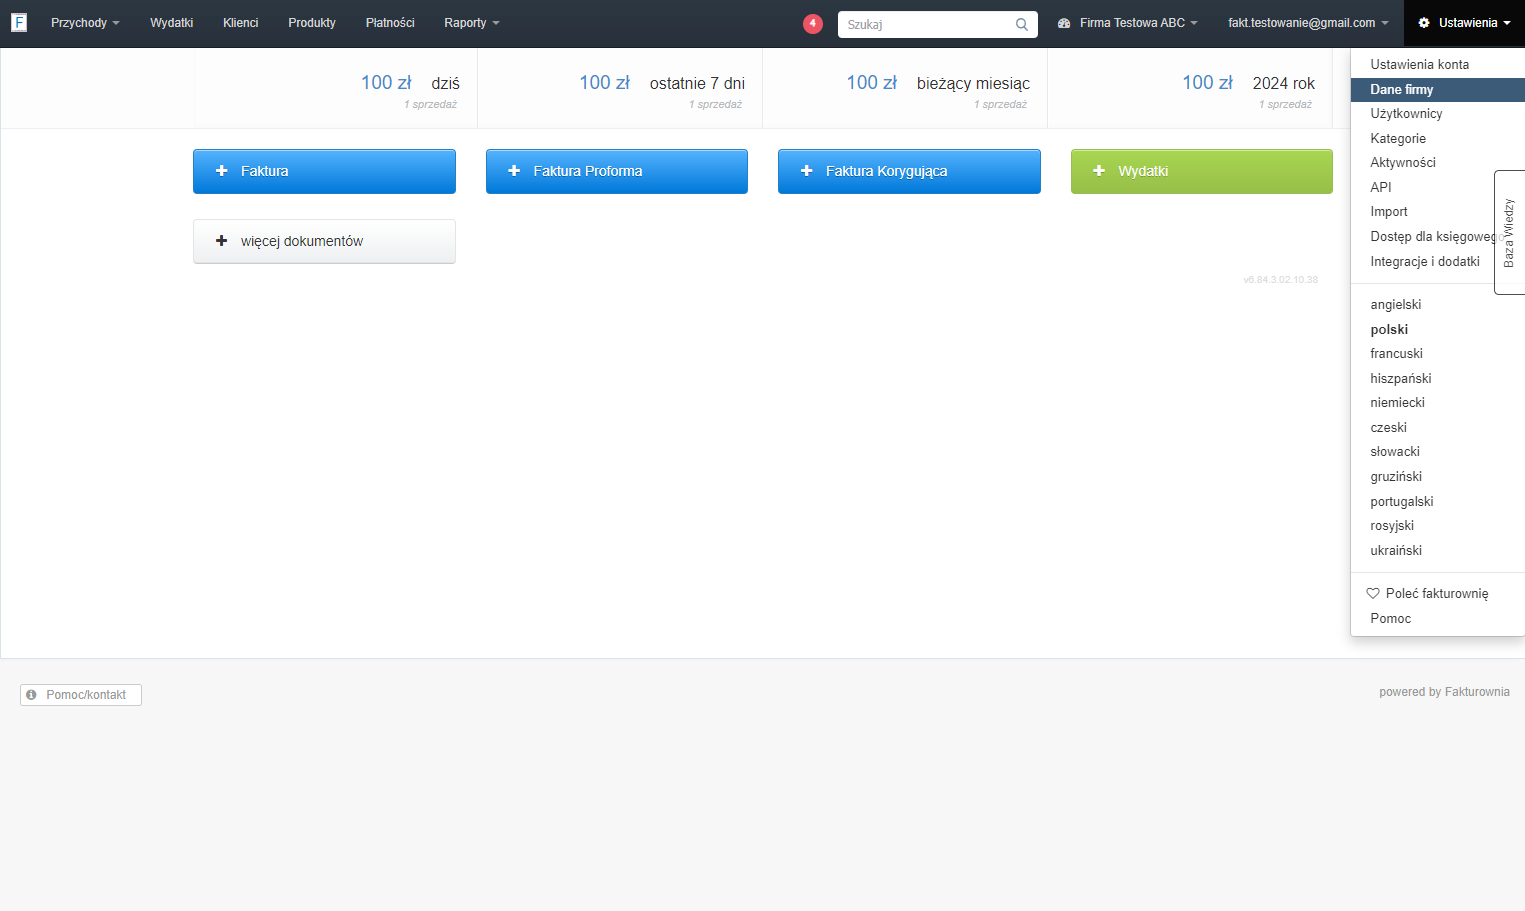
Task: Switch language to angielski
Action: [x=1437, y=304]
